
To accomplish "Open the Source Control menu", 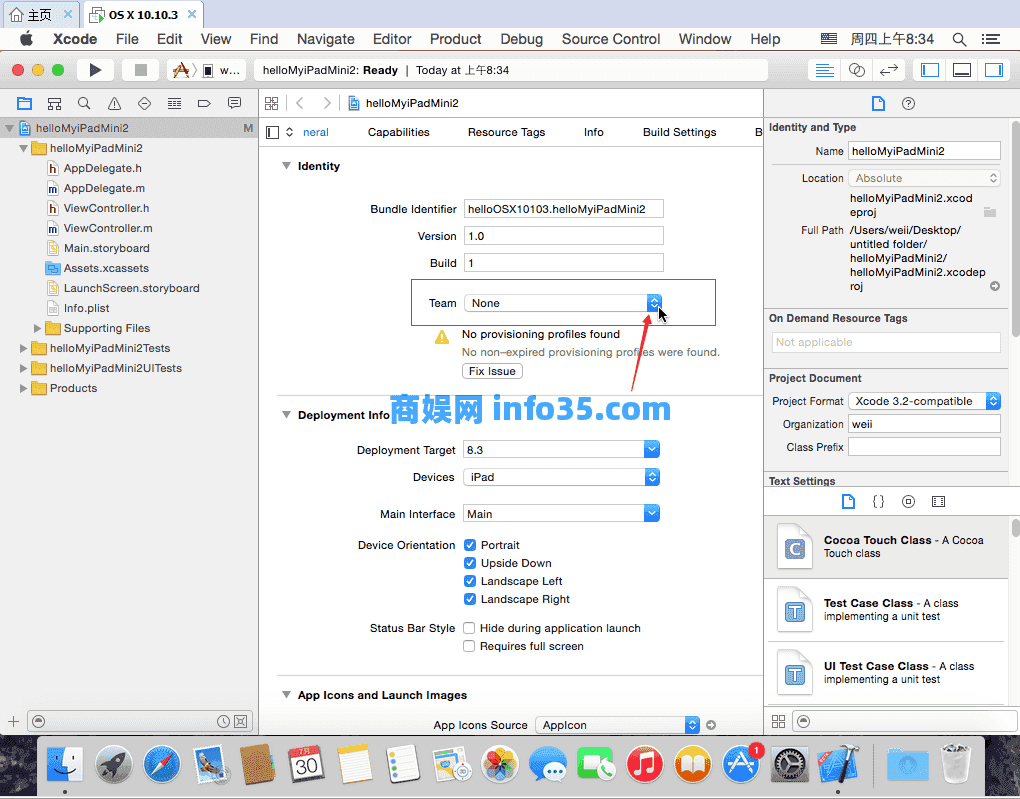I will pos(611,39).
